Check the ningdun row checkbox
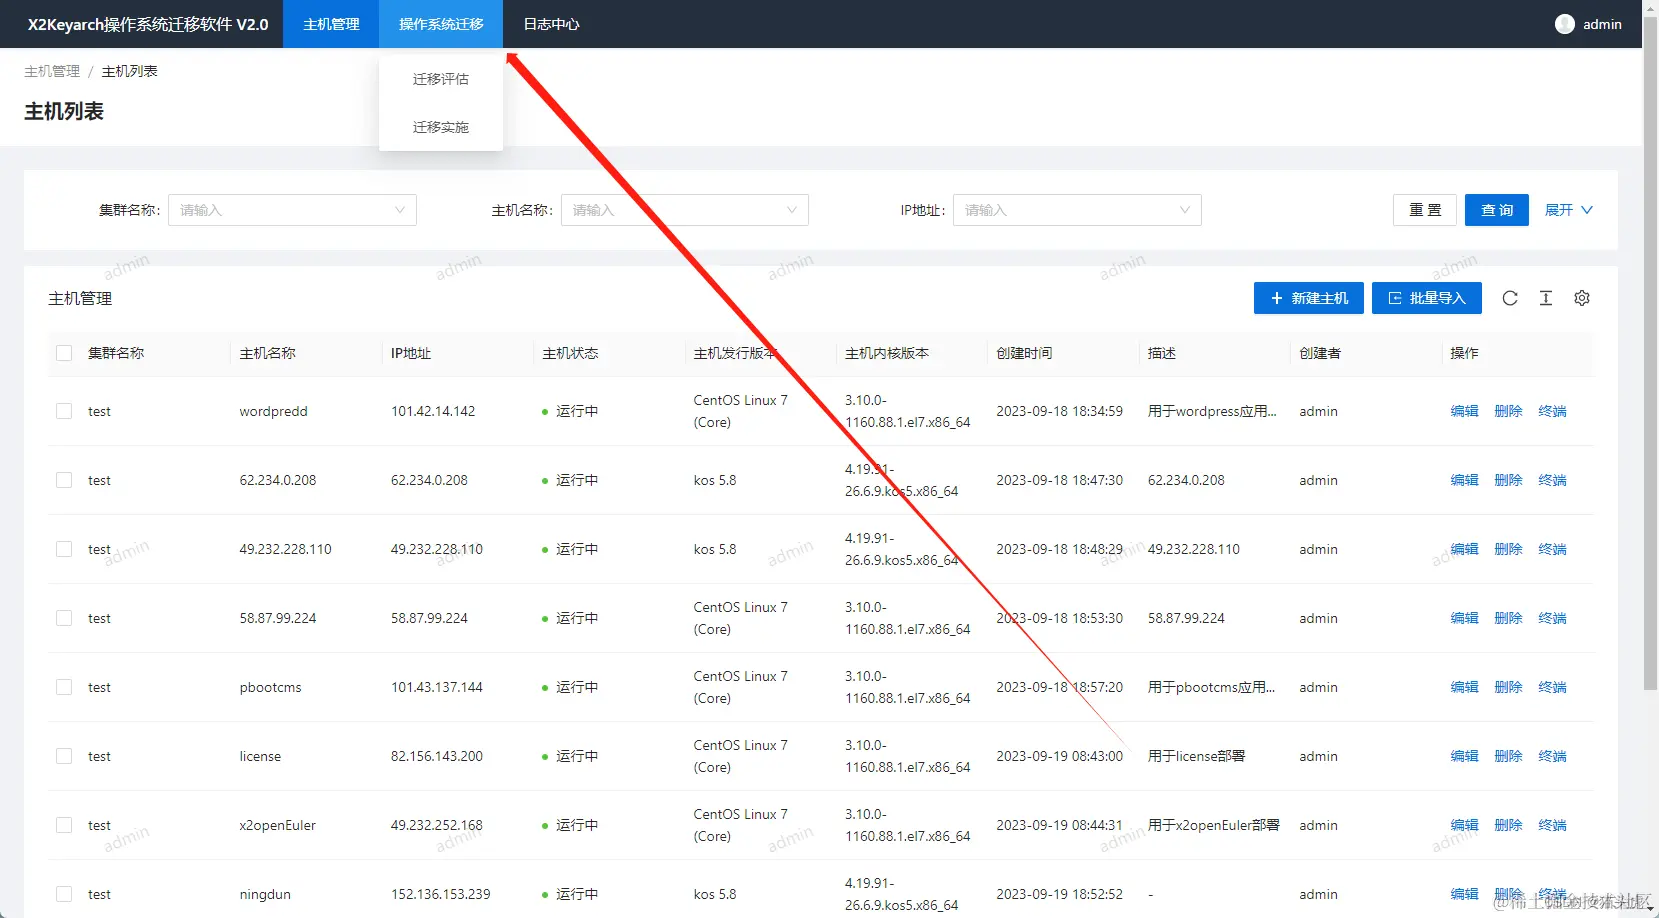The width and height of the screenshot is (1659, 918). pos(64,894)
